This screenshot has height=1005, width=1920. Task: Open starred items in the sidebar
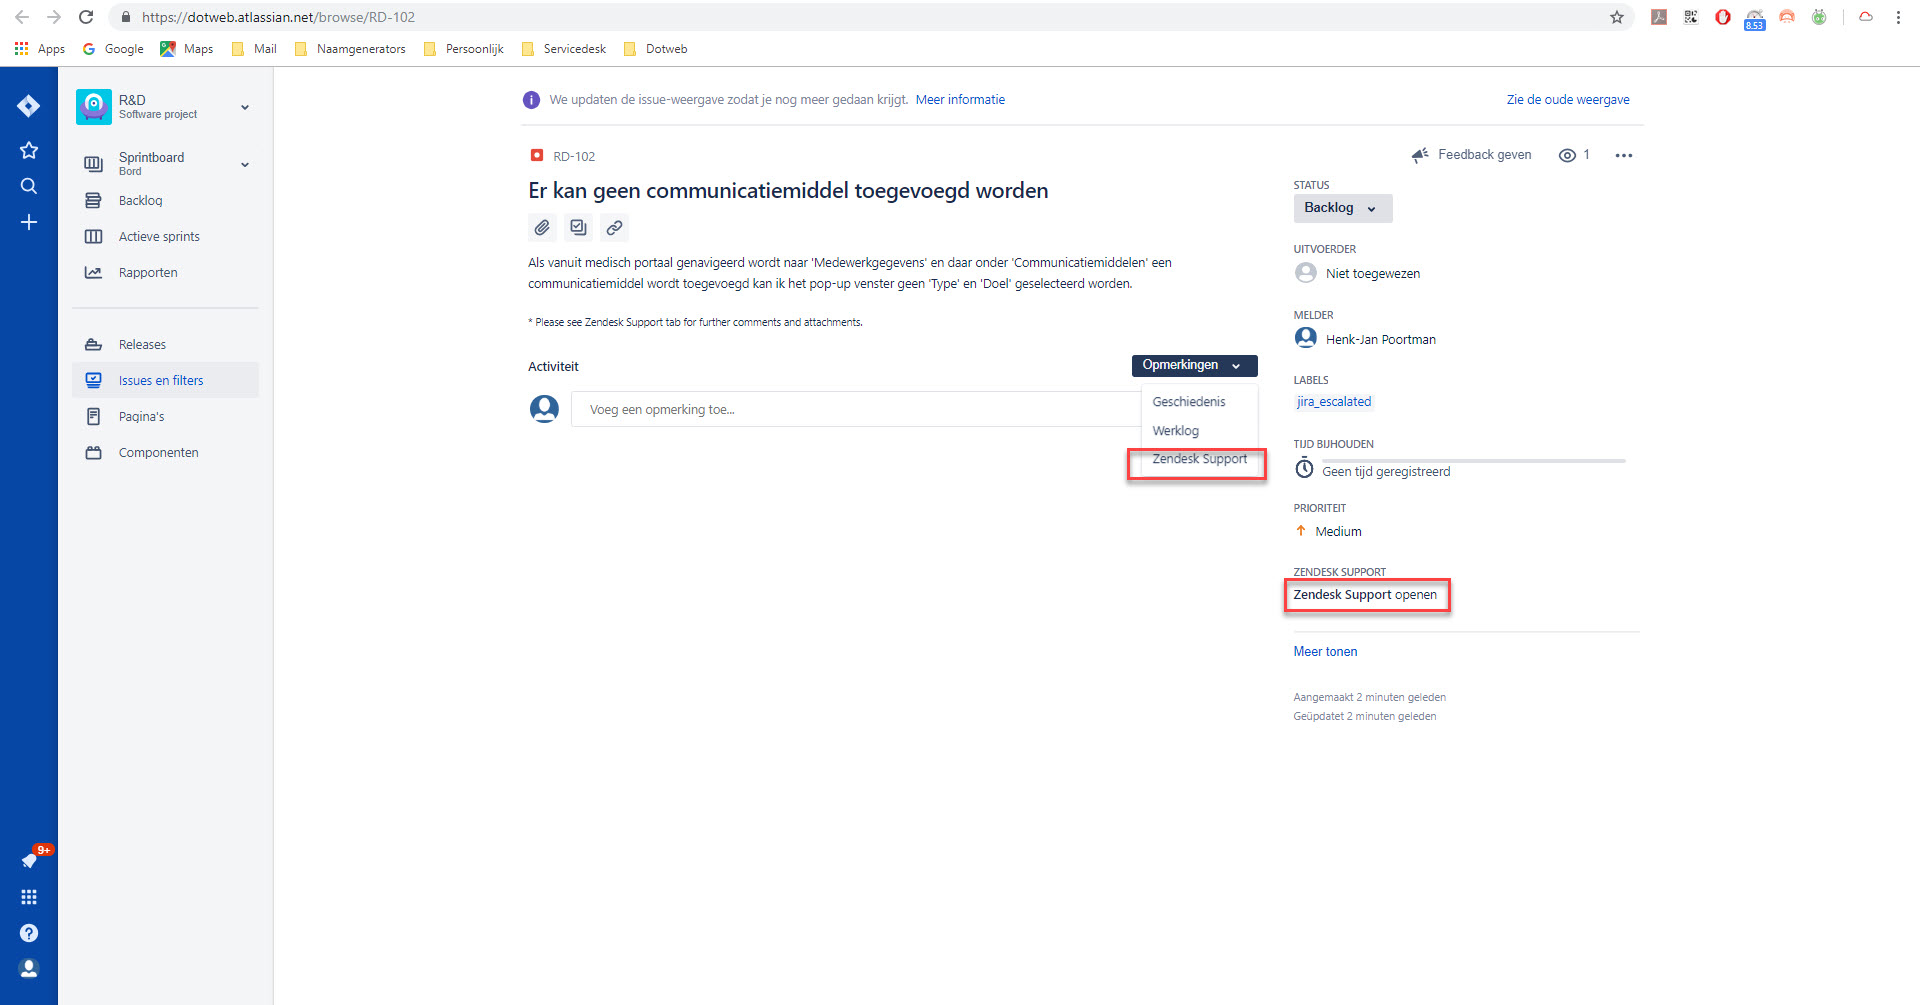coord(28,150)
